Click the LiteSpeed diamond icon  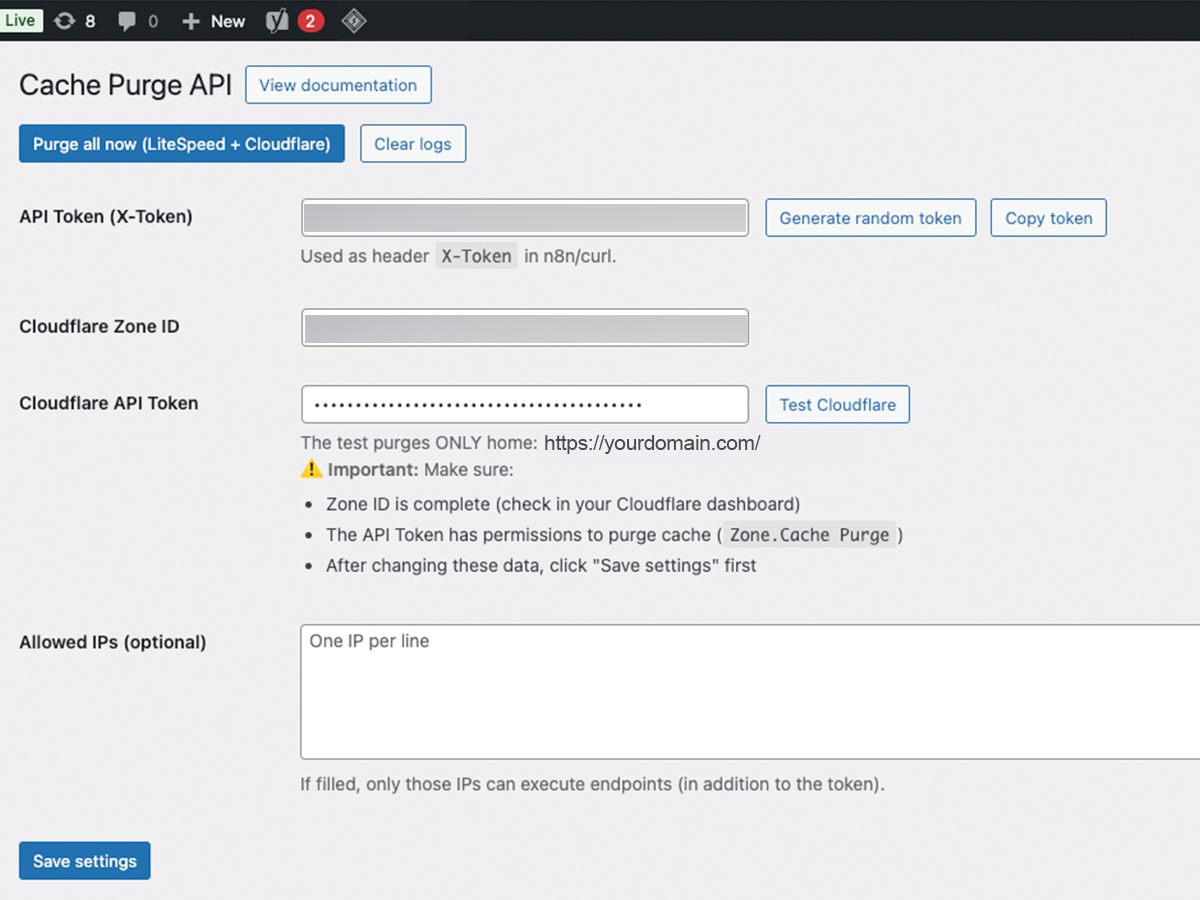pos(353,21)
